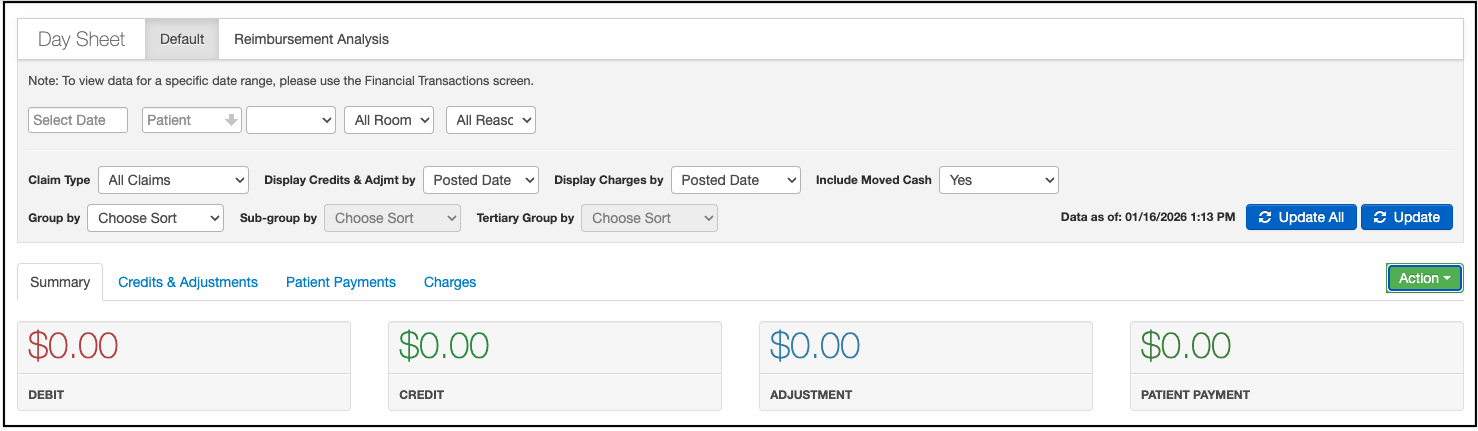The width and height of the screenshot is (1478, 431).
Task: Click the Patient search field
Action: [181, 120]
